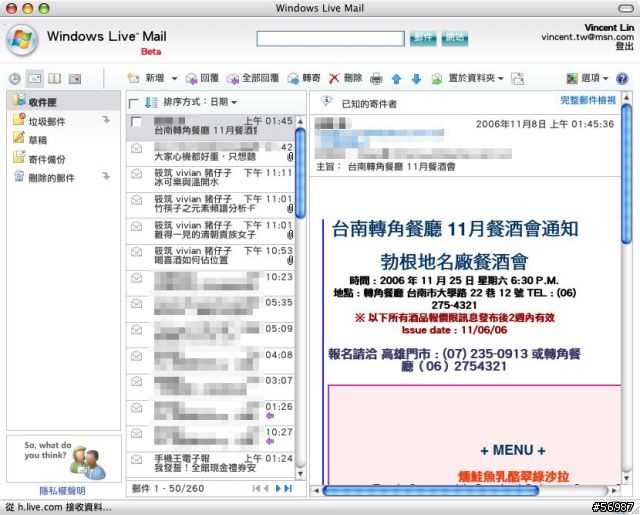
Task: Click the blurred message at 03:07
Action: point(210,386)
